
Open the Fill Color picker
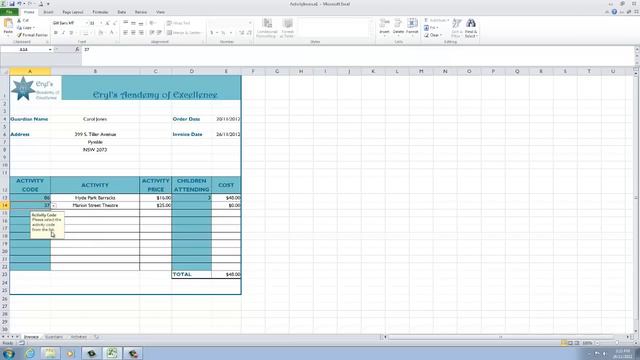click(x=101, y=33)
